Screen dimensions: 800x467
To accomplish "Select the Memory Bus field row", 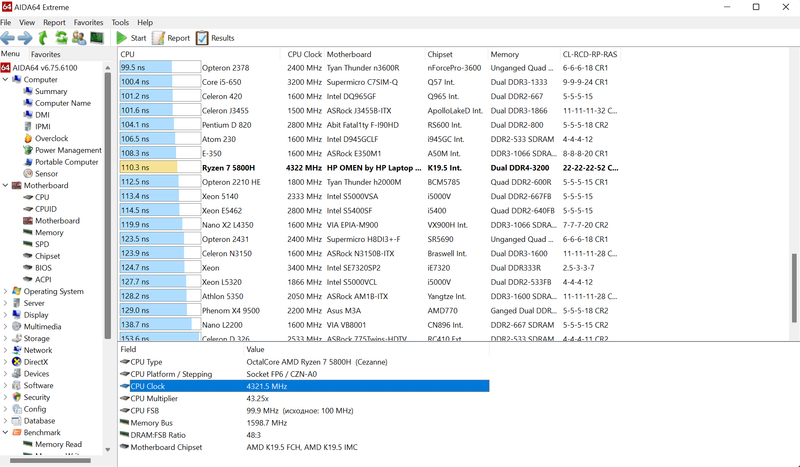I will (x=304, y=423).
